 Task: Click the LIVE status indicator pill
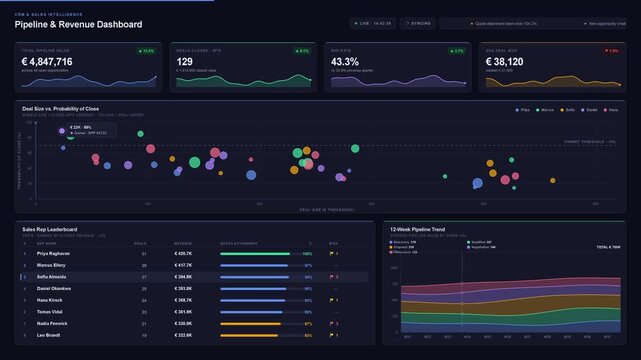coord(372,24)
